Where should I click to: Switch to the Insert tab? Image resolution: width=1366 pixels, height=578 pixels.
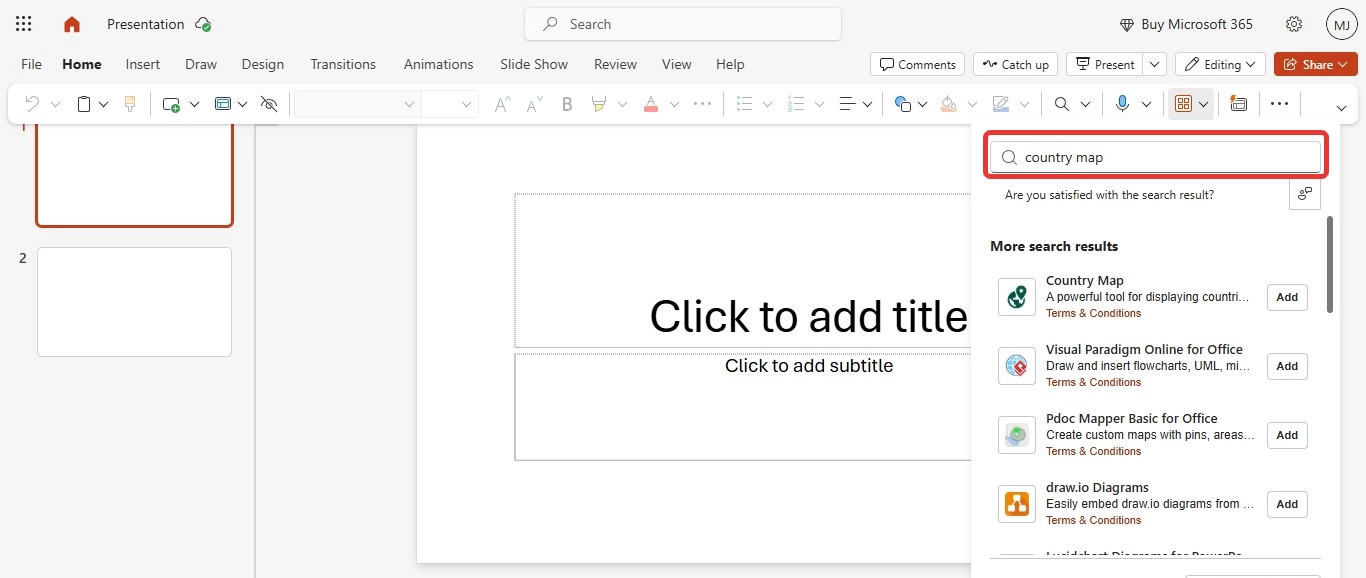click(143, 64)
